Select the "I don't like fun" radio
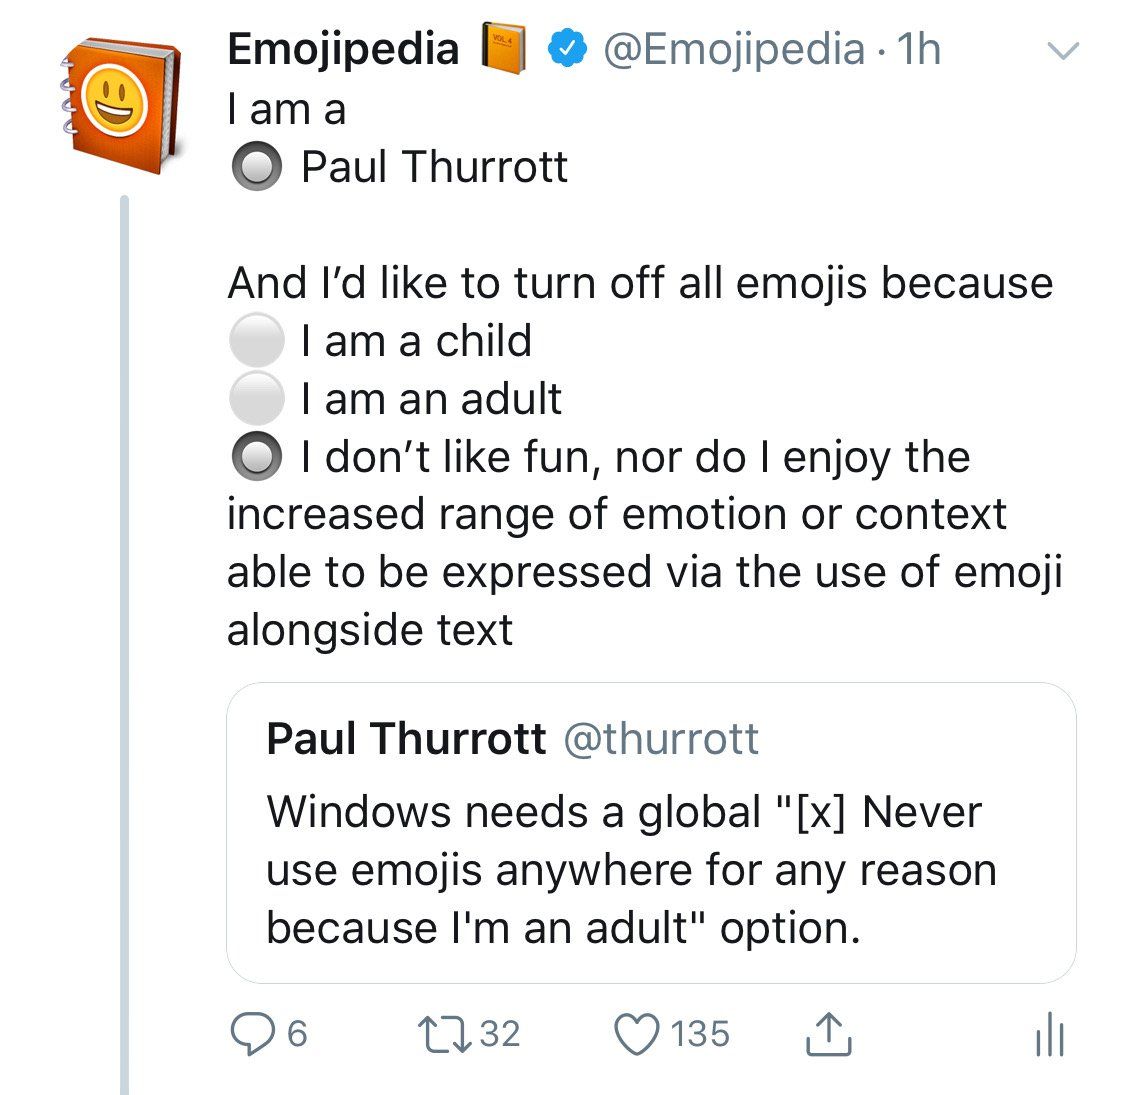This screenshot has height=1095, width=1125. click(x=256, y=457)
